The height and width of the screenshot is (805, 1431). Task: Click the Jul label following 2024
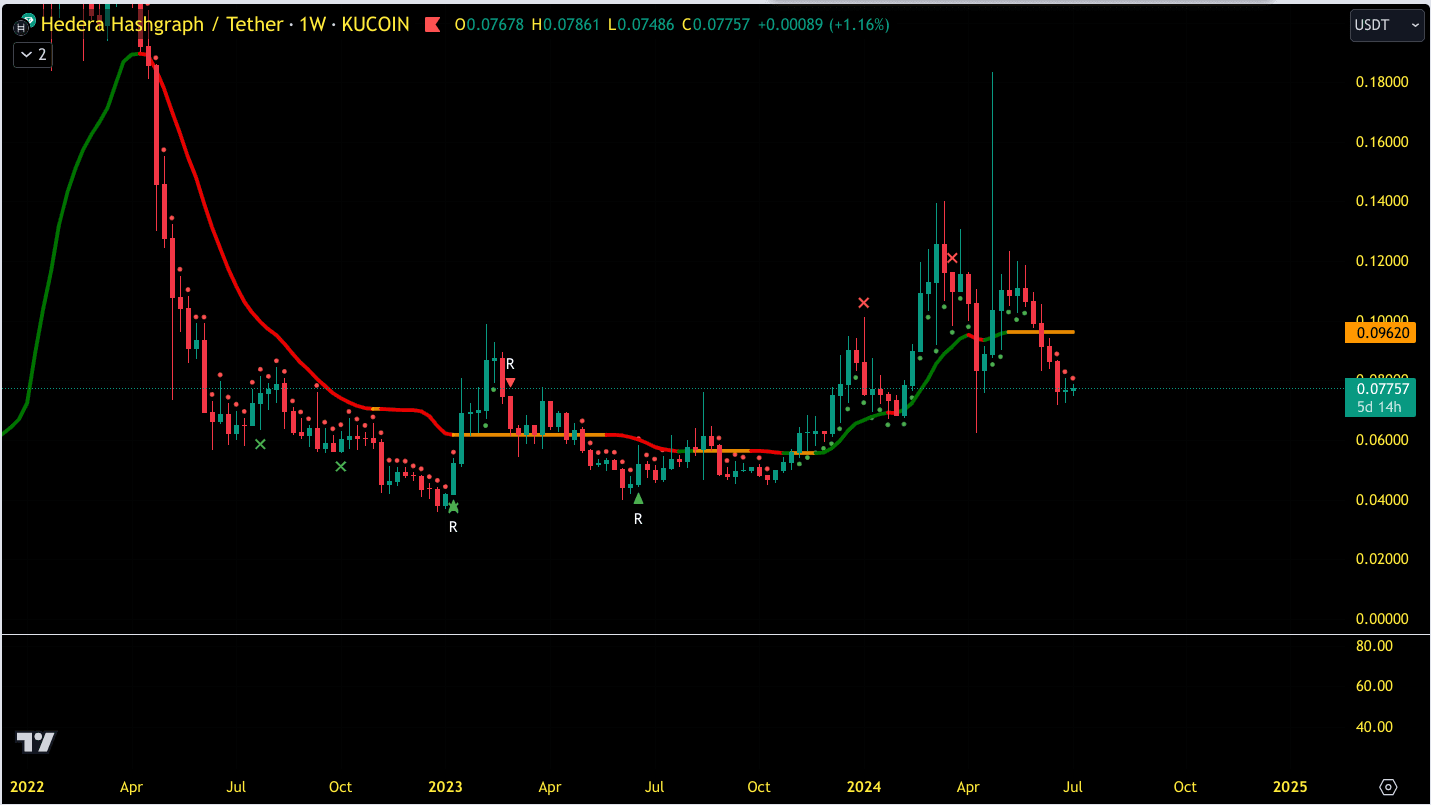pyautogui.click(x=1074, y=787)
